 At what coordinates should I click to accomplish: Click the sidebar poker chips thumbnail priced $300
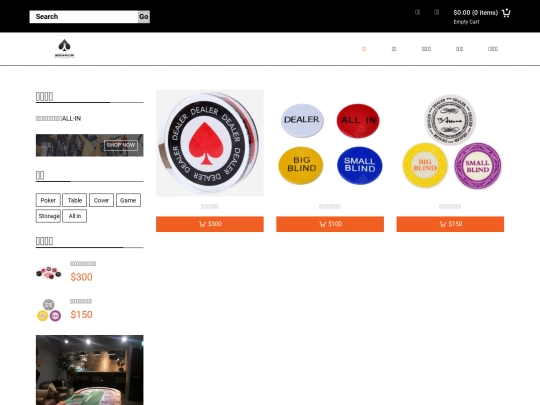click(x=49, y=273)
